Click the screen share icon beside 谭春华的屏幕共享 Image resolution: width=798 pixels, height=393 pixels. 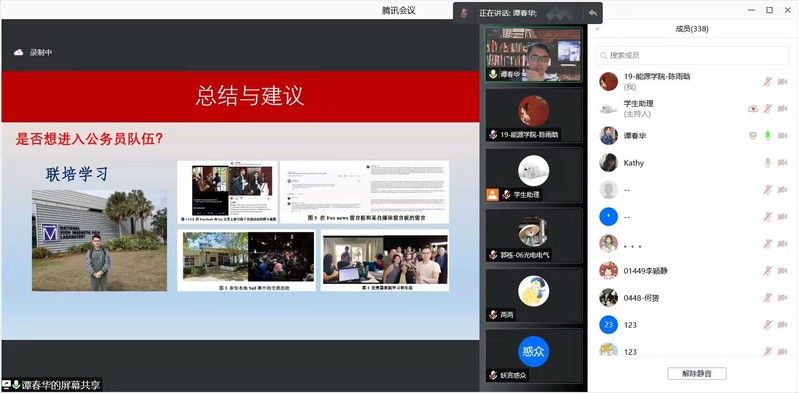[6, 385]
